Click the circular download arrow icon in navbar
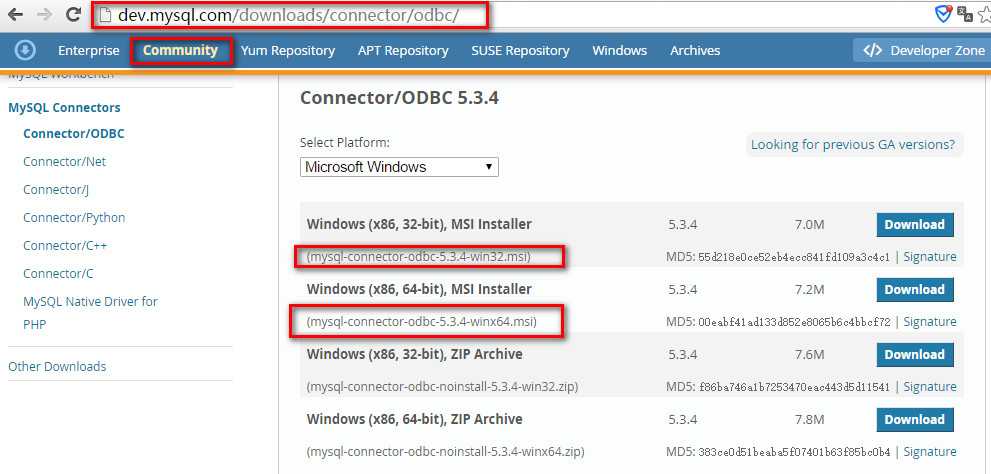The height and width of the screenshot is (474, 991). point(25,51)
